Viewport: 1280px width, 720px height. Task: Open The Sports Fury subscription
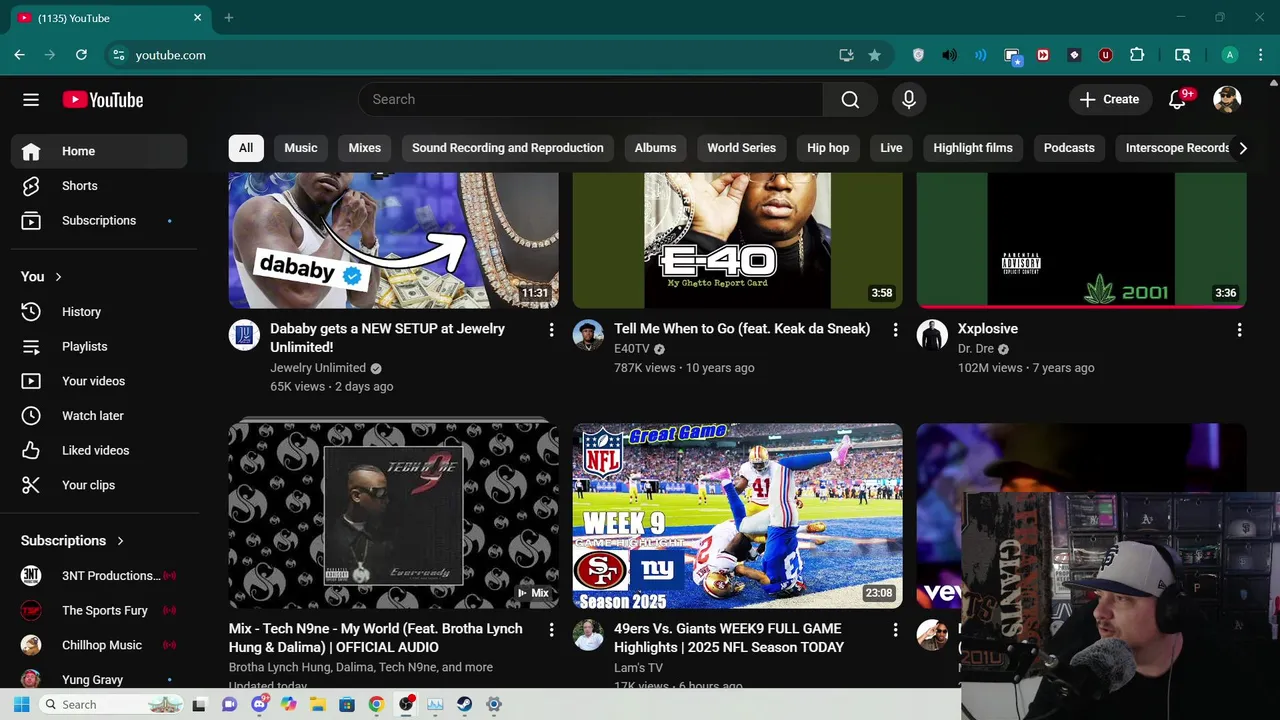(99, 611)
